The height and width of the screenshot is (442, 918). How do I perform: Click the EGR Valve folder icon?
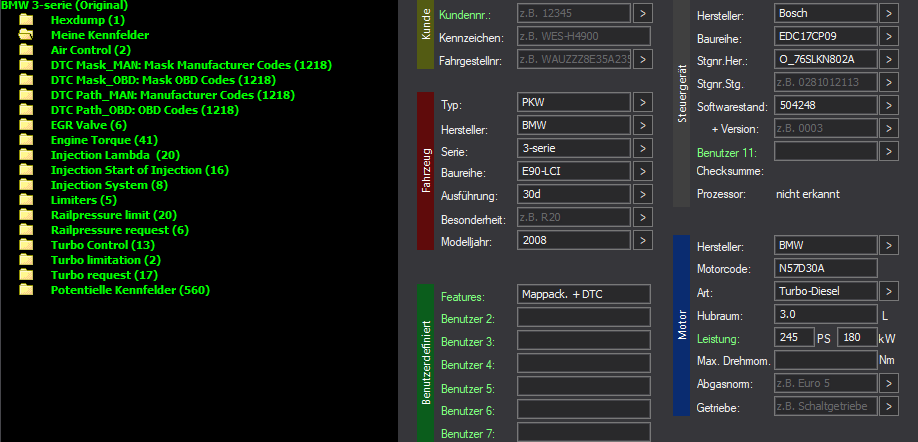[26, 125]
